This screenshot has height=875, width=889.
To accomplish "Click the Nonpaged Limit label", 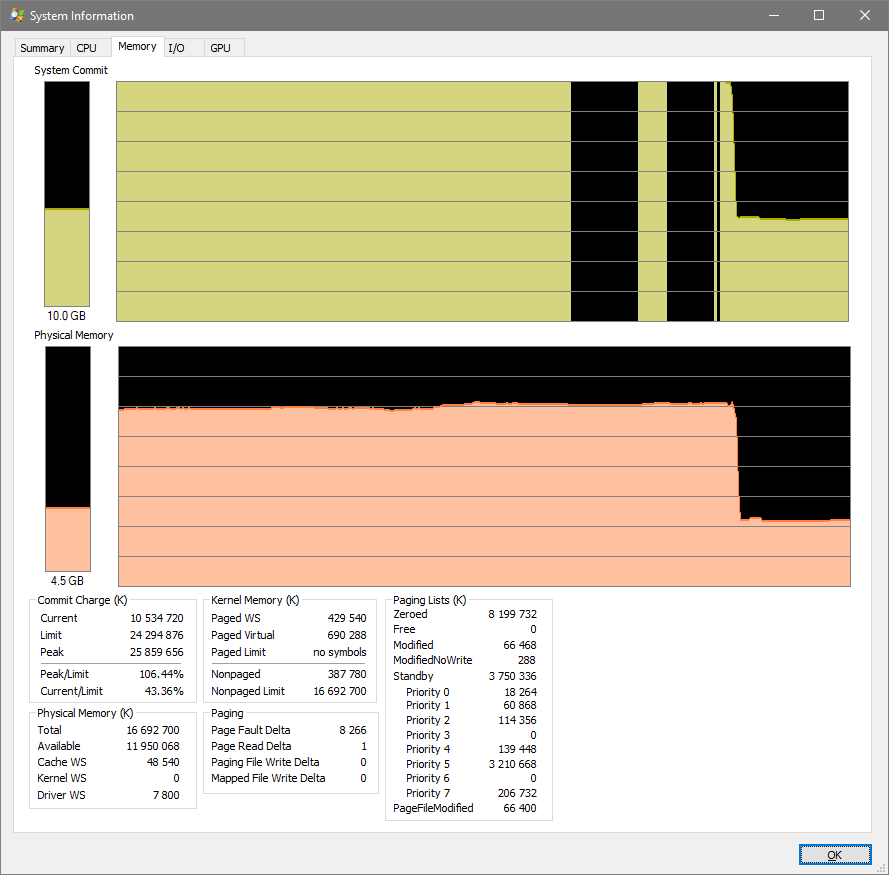I will 248,691.
